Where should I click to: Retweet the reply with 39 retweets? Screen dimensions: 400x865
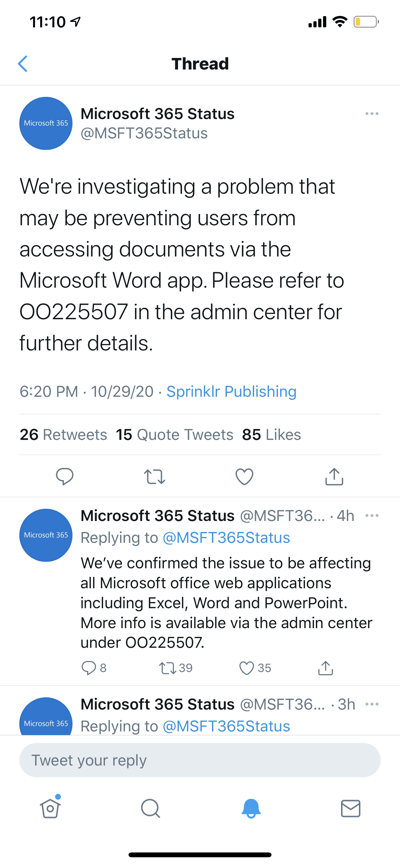coord(175,668)
